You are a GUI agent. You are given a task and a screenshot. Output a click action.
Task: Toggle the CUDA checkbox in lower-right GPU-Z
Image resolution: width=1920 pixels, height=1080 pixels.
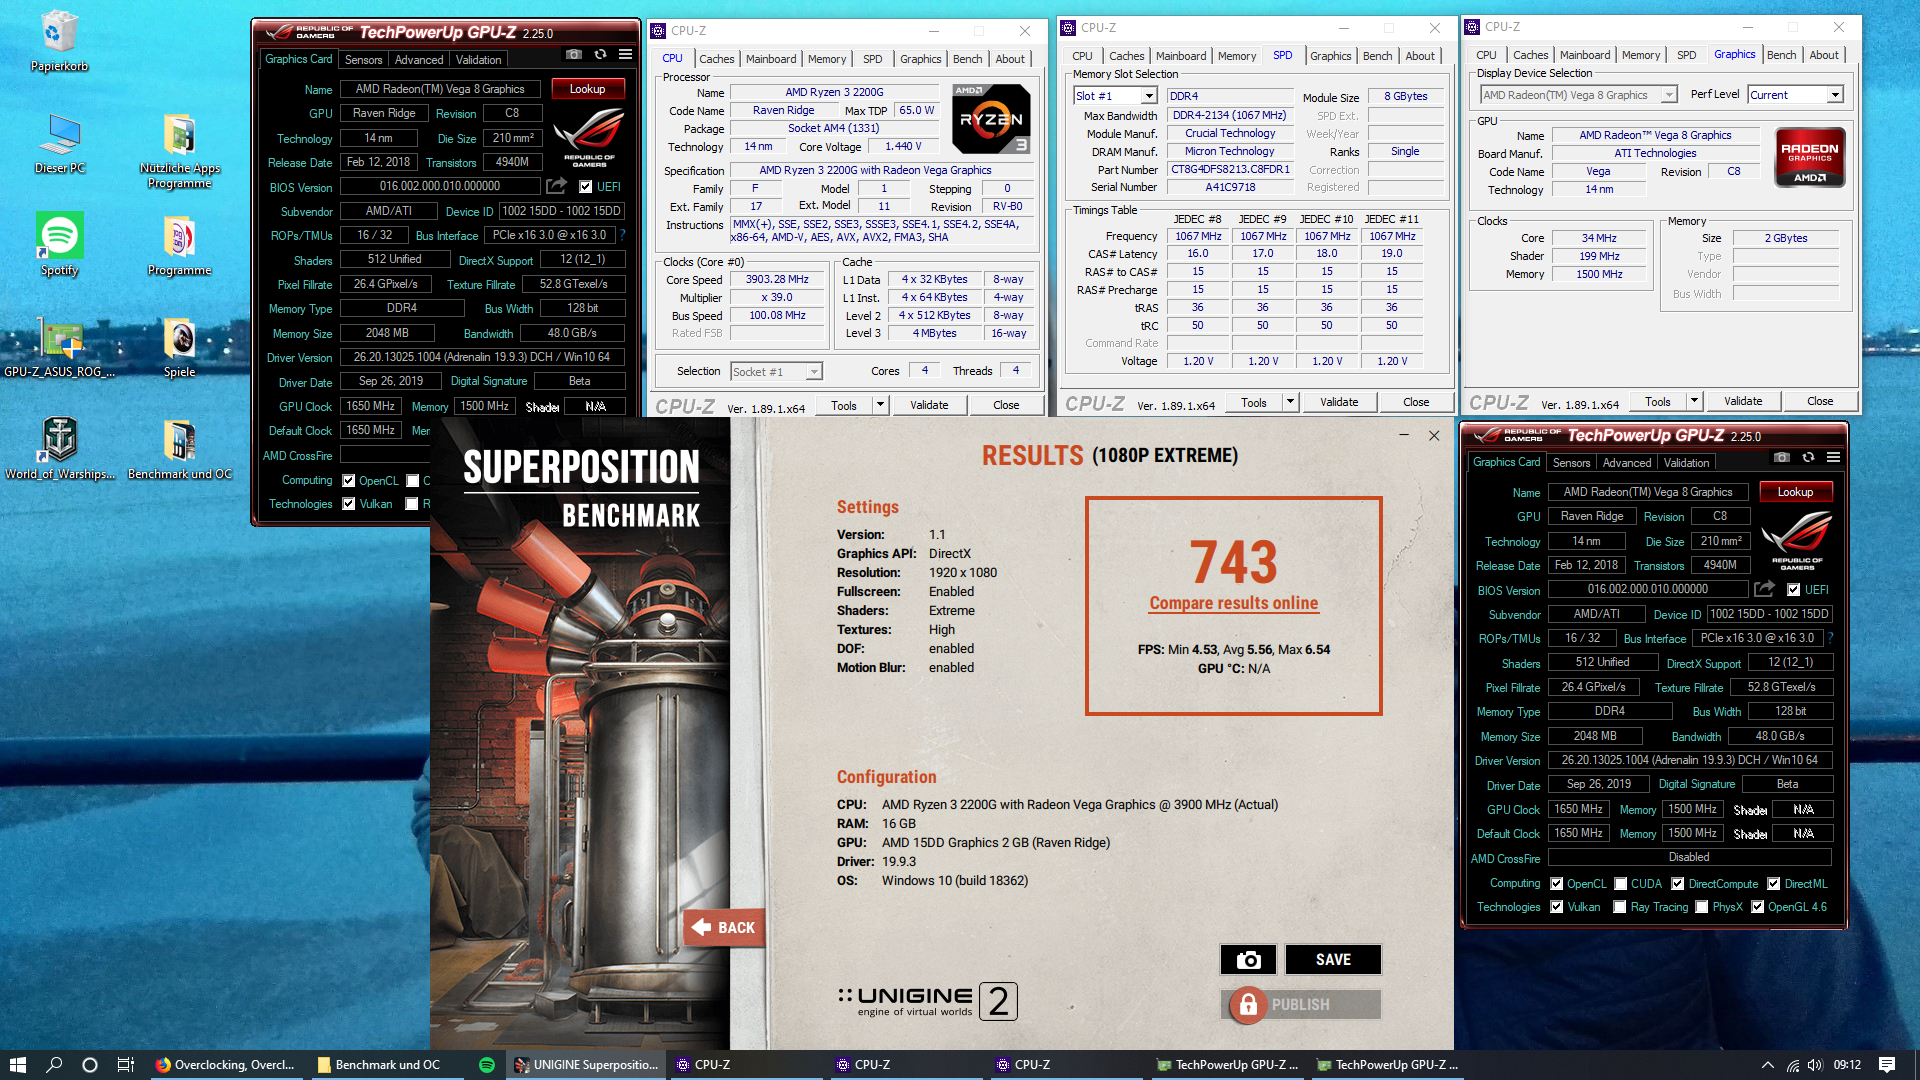1620,884
